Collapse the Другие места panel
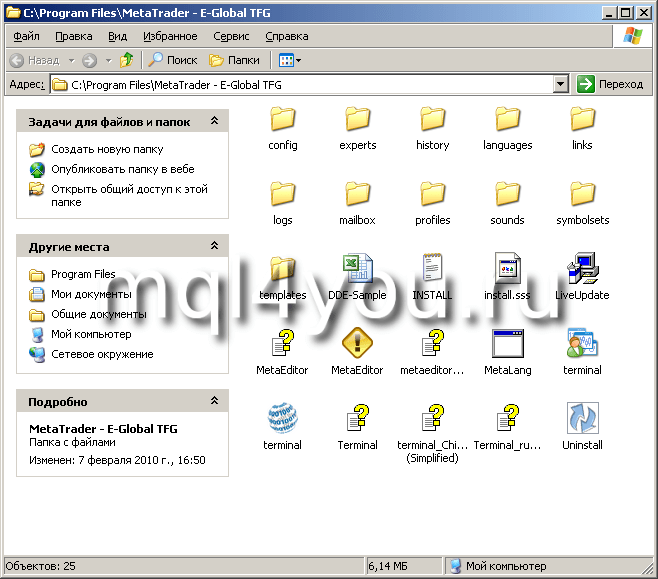Viewport: 658px width, 579px height. (214, 246)
